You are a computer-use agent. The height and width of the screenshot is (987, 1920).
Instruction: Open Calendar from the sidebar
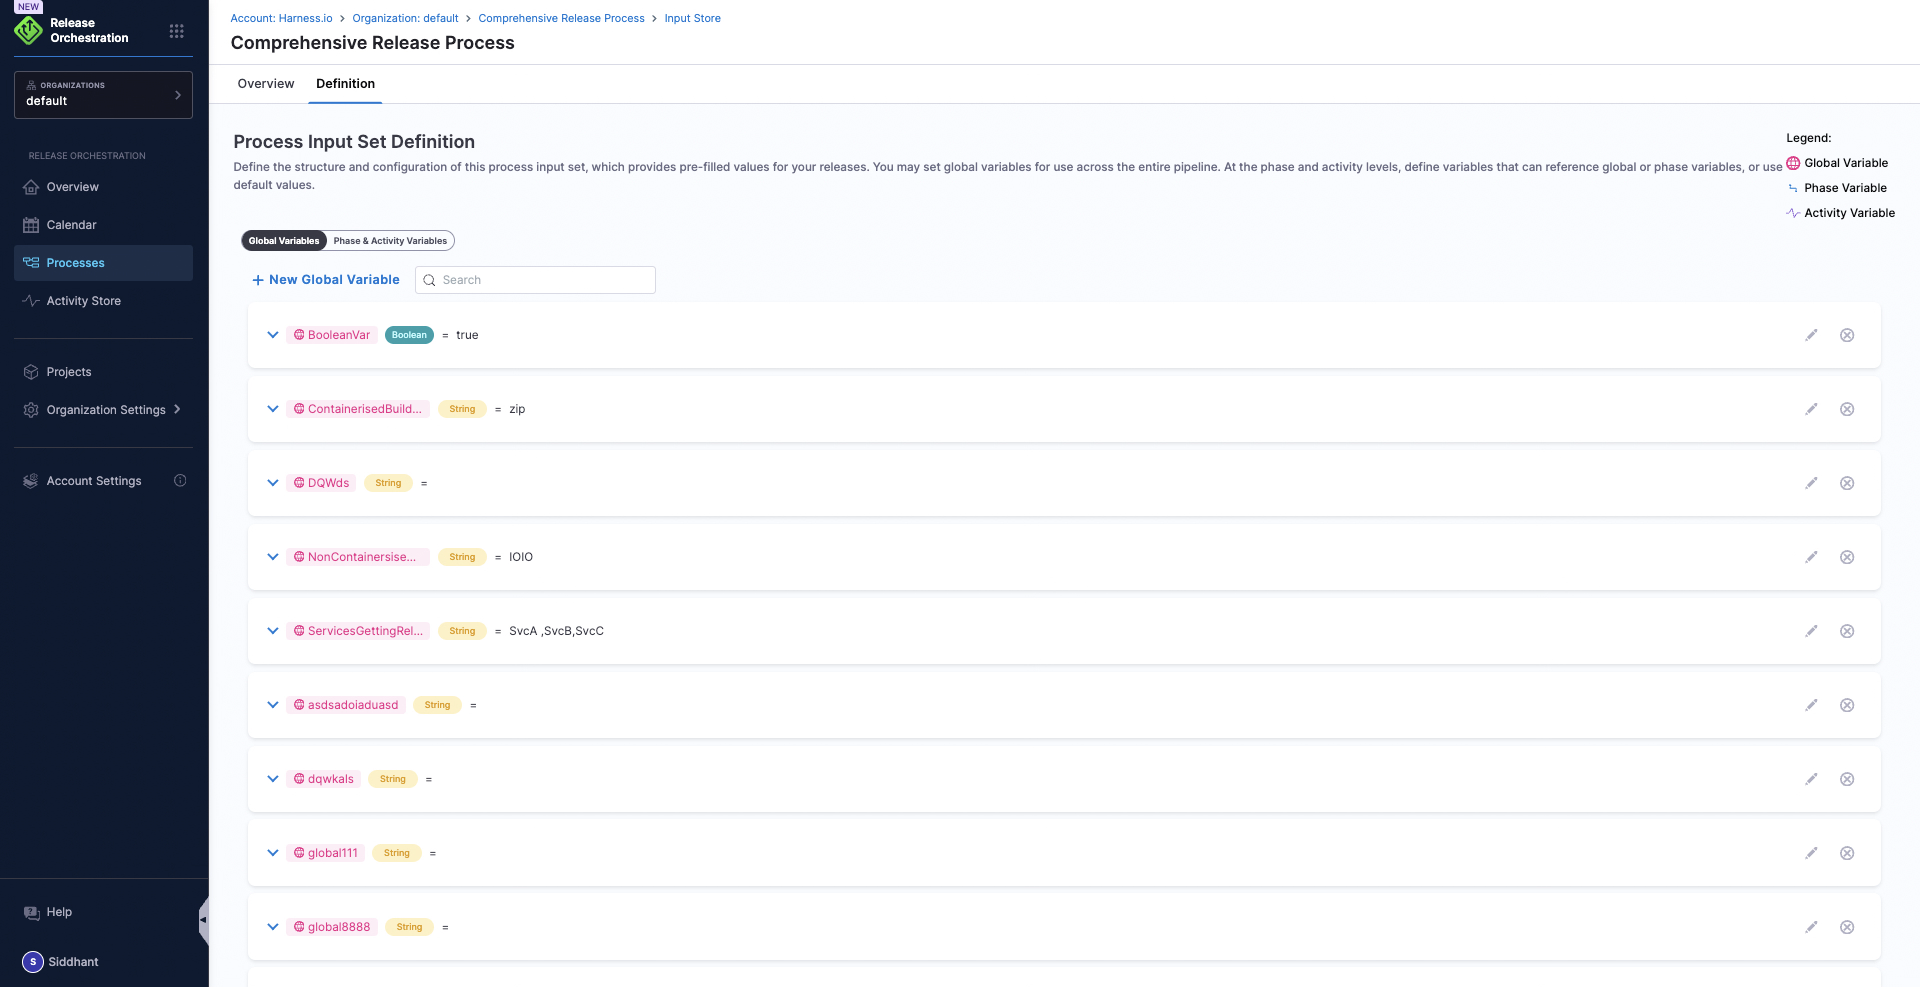71,225
